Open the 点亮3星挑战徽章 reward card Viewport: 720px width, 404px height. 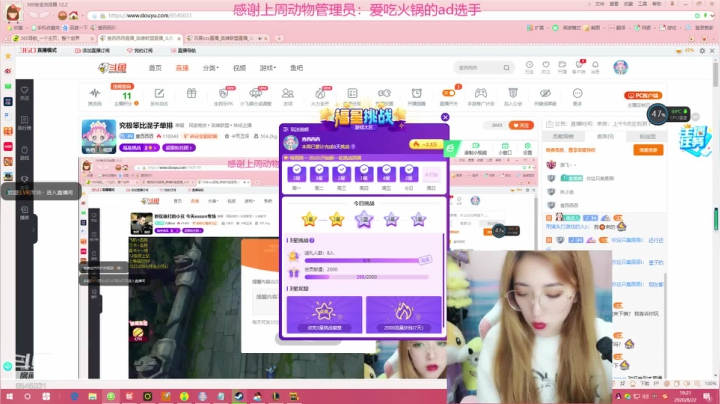[324, 314]
